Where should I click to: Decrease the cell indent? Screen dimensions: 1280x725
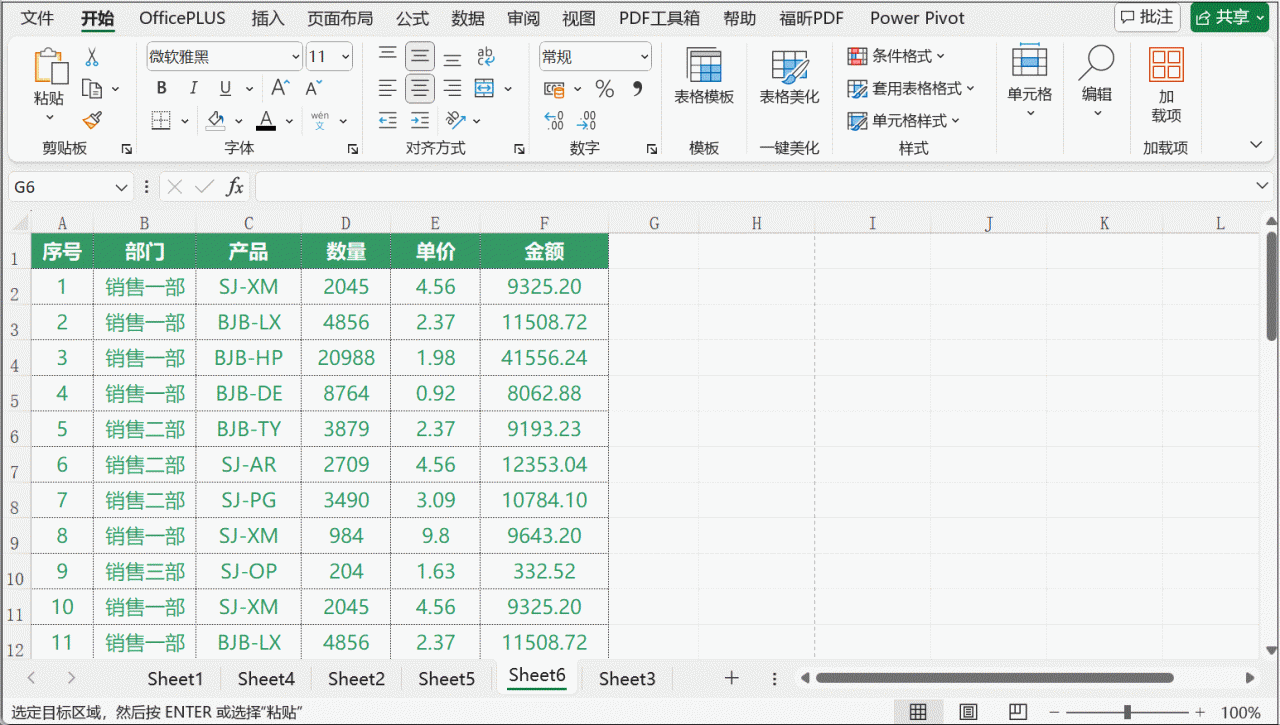pos(388,121)
